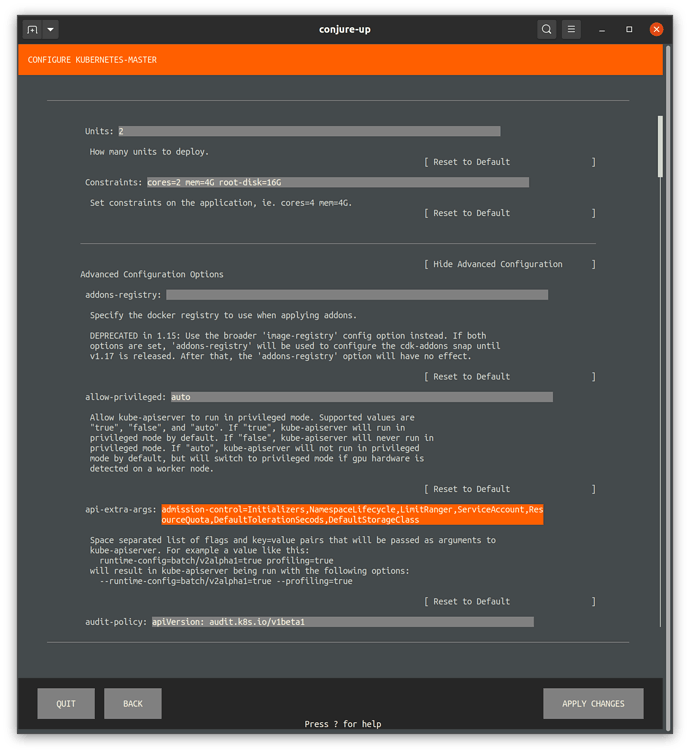Click the 'Allow kube-apiserver to run' description

[x=262, y=443]
